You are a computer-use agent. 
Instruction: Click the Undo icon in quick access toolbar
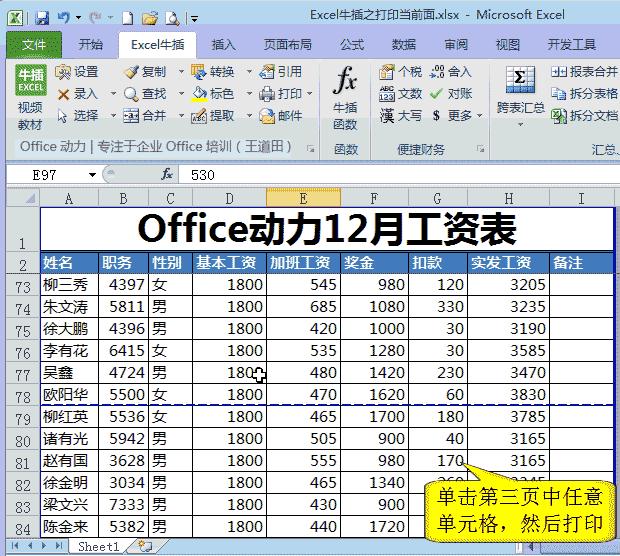click(63, 18)
